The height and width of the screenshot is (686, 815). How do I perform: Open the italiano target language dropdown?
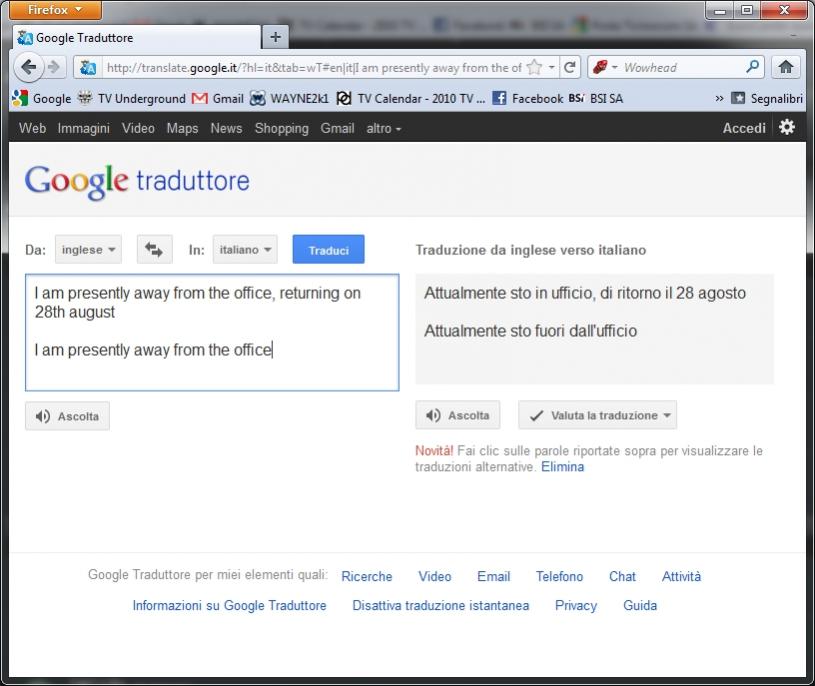pos(245,249)
